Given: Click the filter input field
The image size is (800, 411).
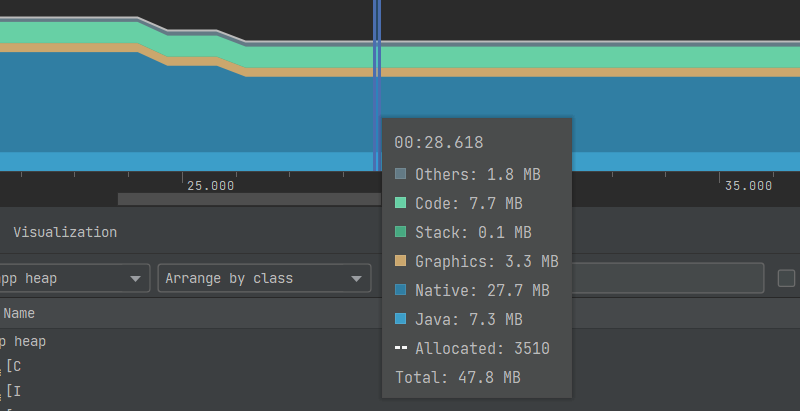Looking at the screenshot, I should pyautogui.click(x=668, y=278).
